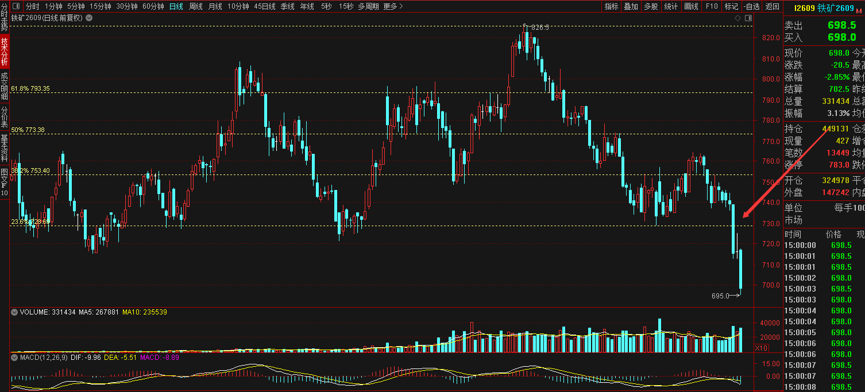This screenshot has height=392, width=865.
Task: Click the -自选 watchlist button
Action: pos(751,7)
